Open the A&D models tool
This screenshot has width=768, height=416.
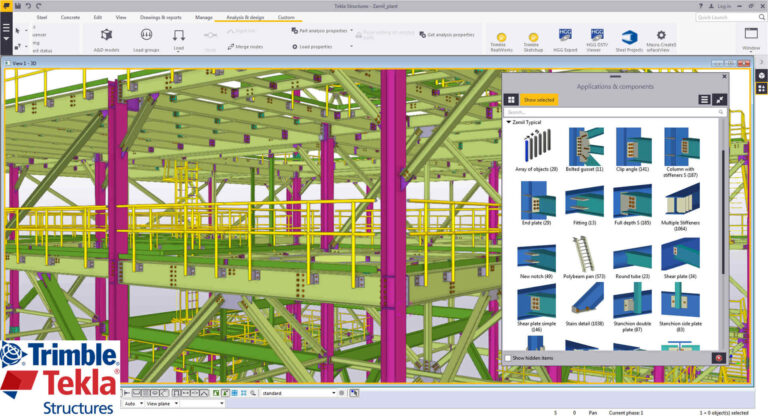pos(106,40)
